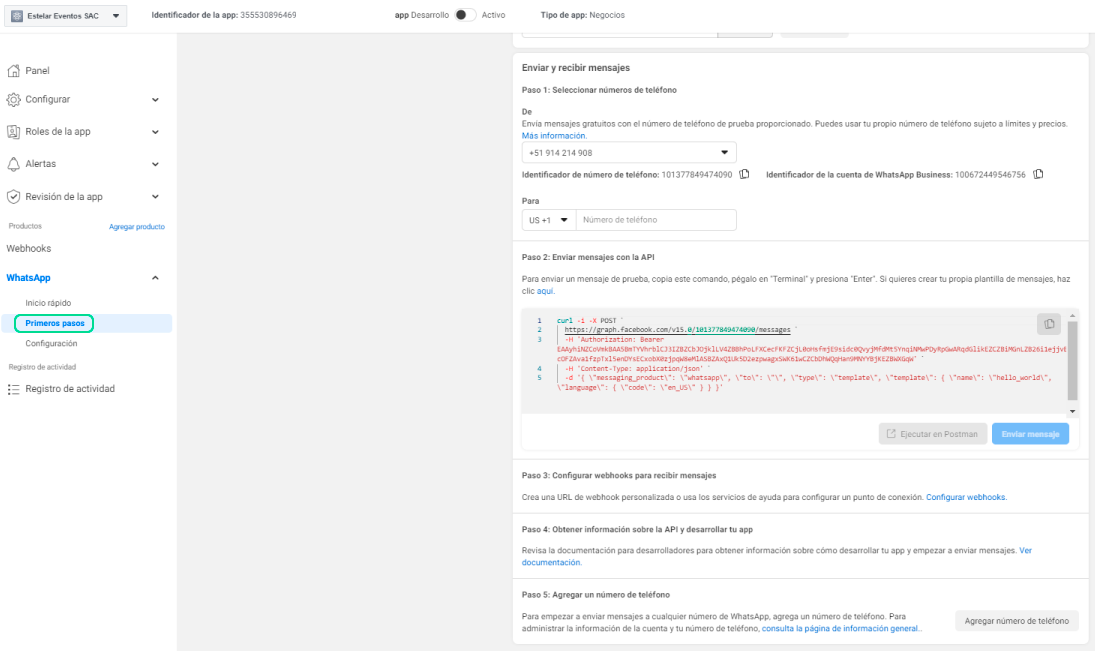Open the Estelar Eventos SAC app selector
The height and width of the screenshot is (651, 1095).
coord(65,15)
